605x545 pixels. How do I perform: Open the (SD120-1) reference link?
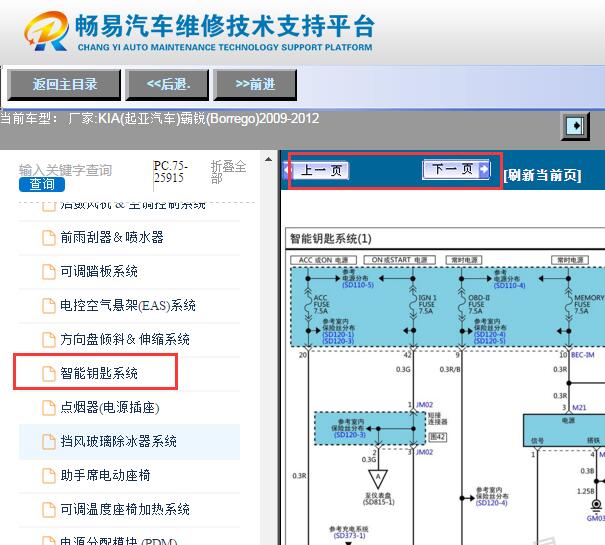(338, 334)
